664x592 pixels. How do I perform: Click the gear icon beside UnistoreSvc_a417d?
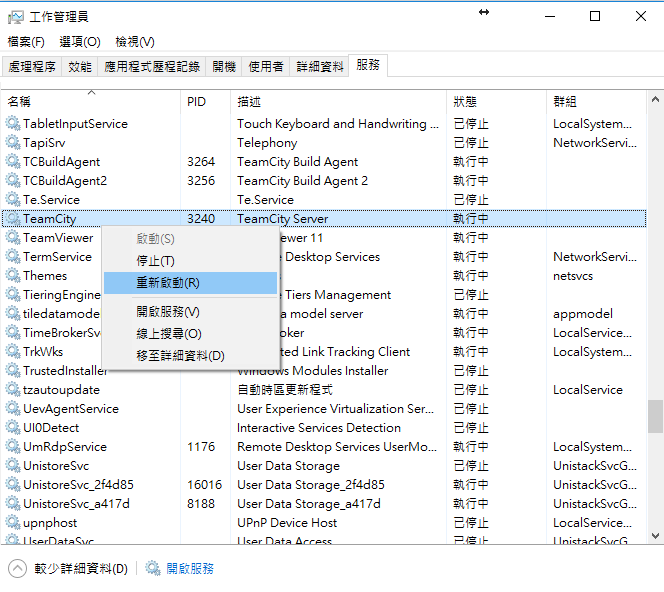click(x=13, y=503)
